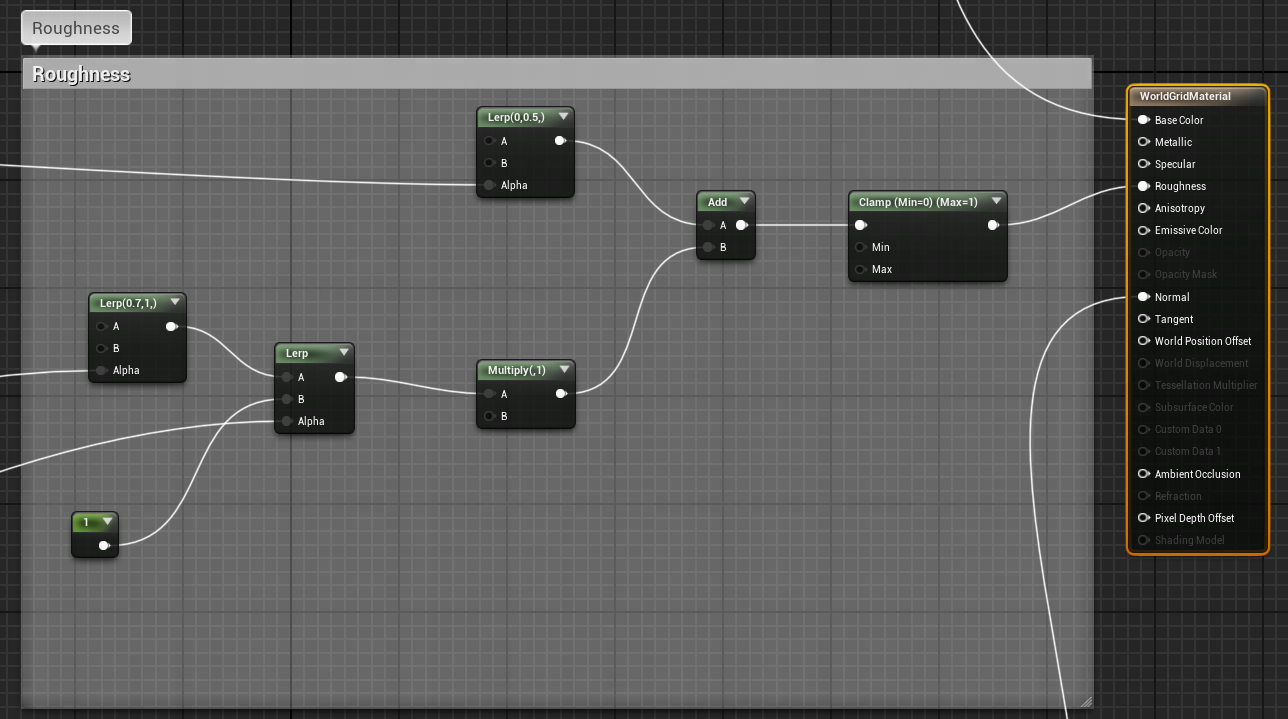Image resolution: width=1288 pixels, height=719 pixels.
Task: Click the Roughness label in the top-left corner
Action: (x=76, y=27)
